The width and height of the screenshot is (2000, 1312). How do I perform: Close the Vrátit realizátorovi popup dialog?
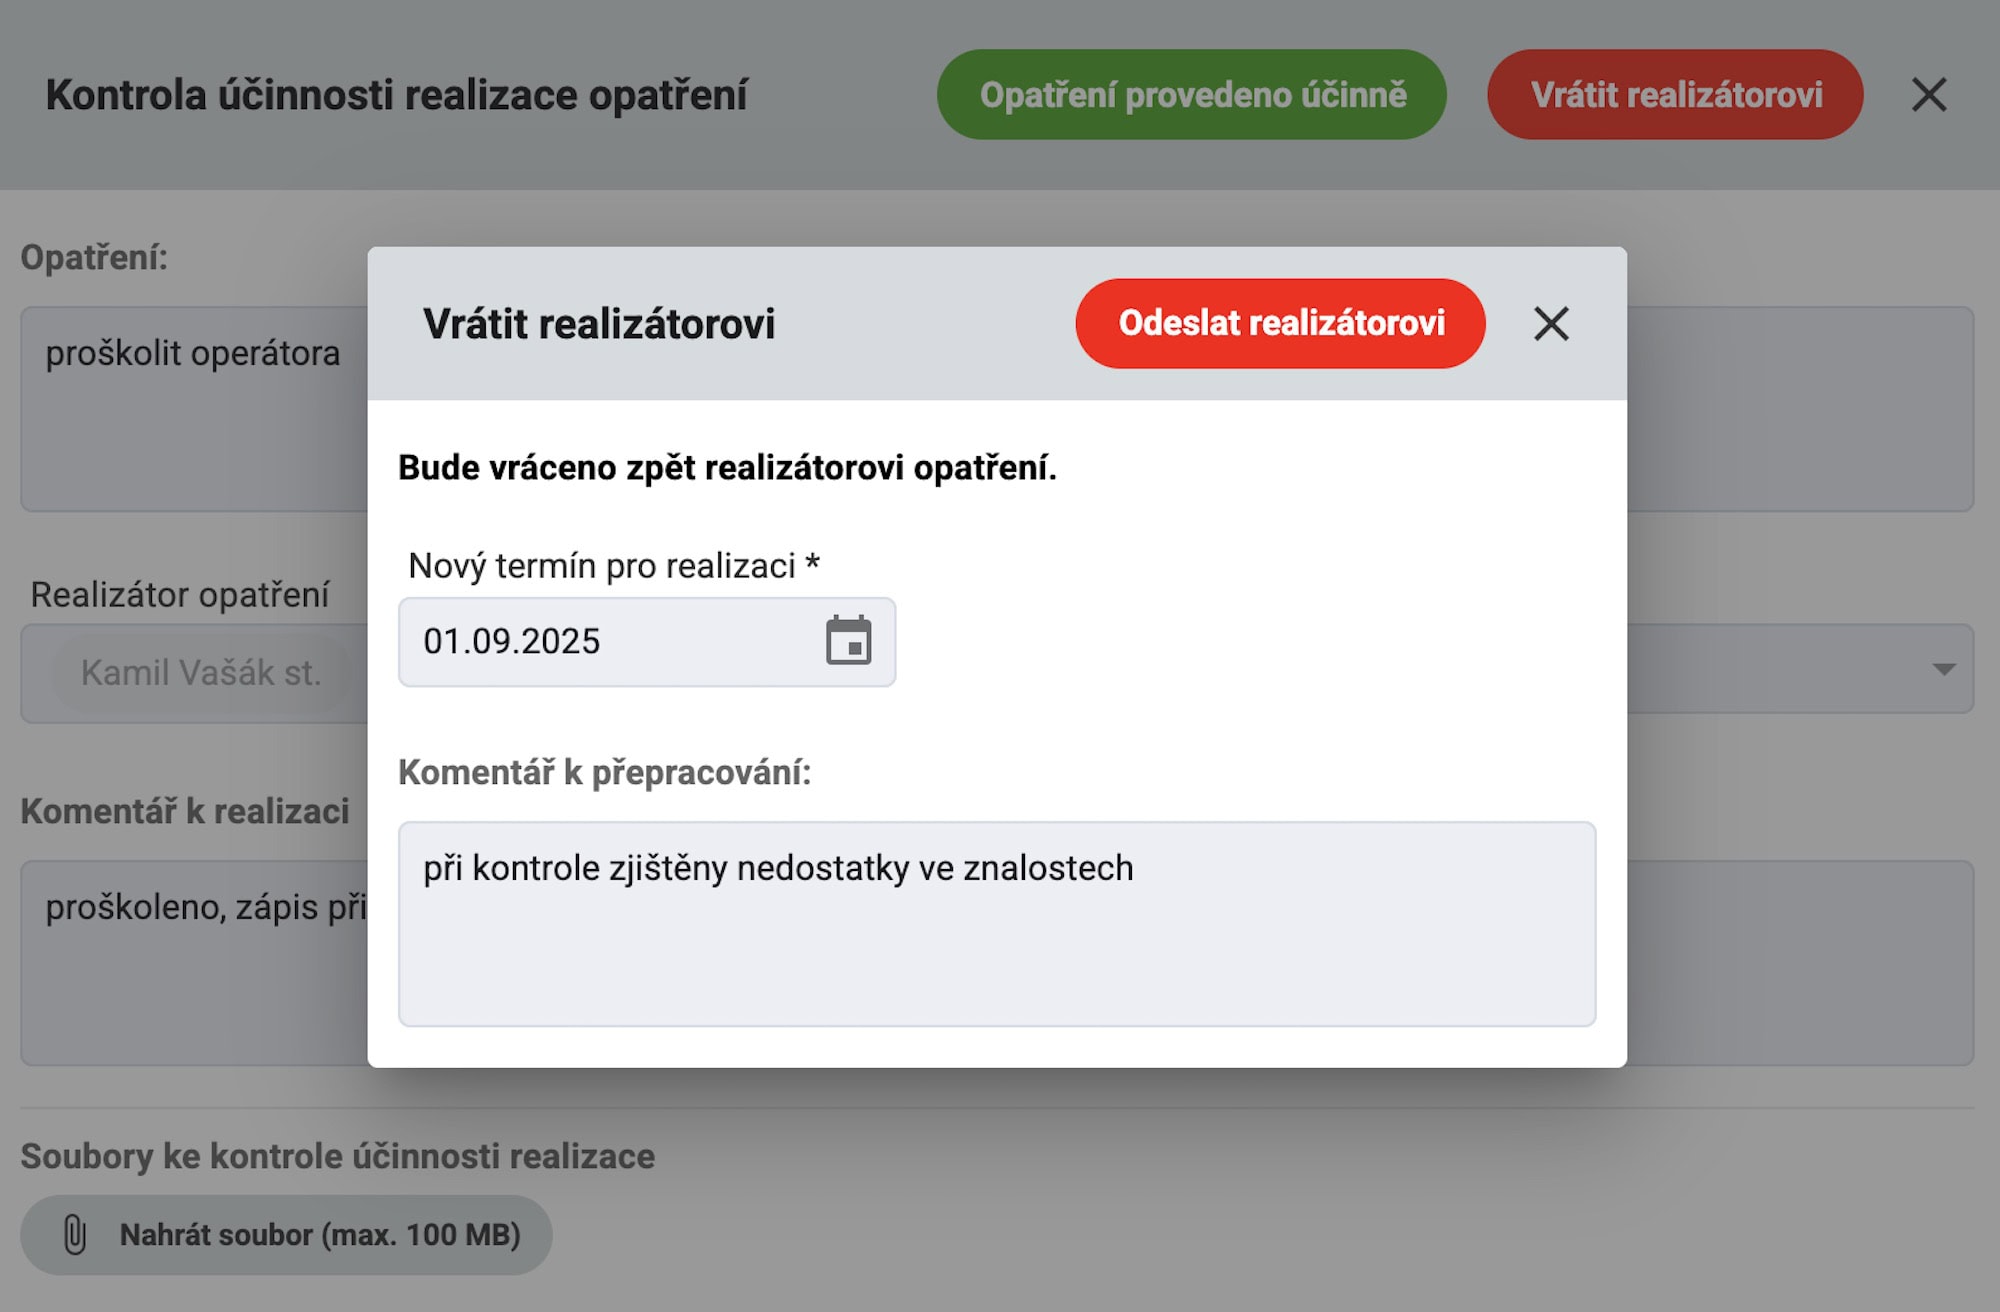tap(1551, 324)
